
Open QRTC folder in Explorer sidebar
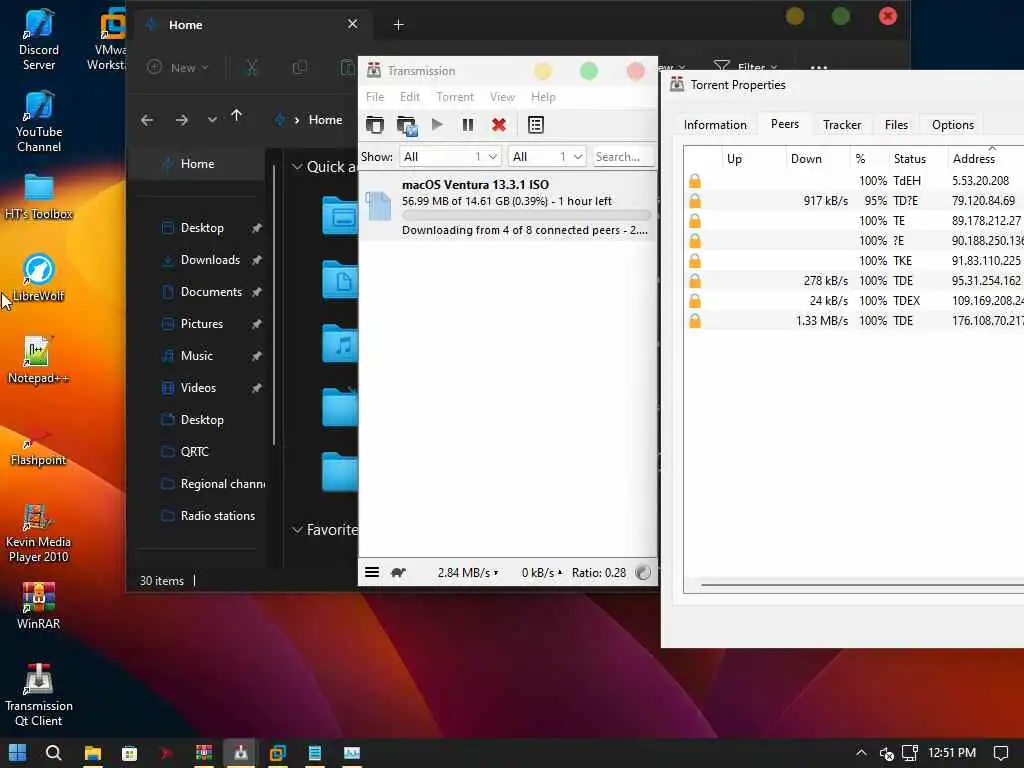click(194, 452)
